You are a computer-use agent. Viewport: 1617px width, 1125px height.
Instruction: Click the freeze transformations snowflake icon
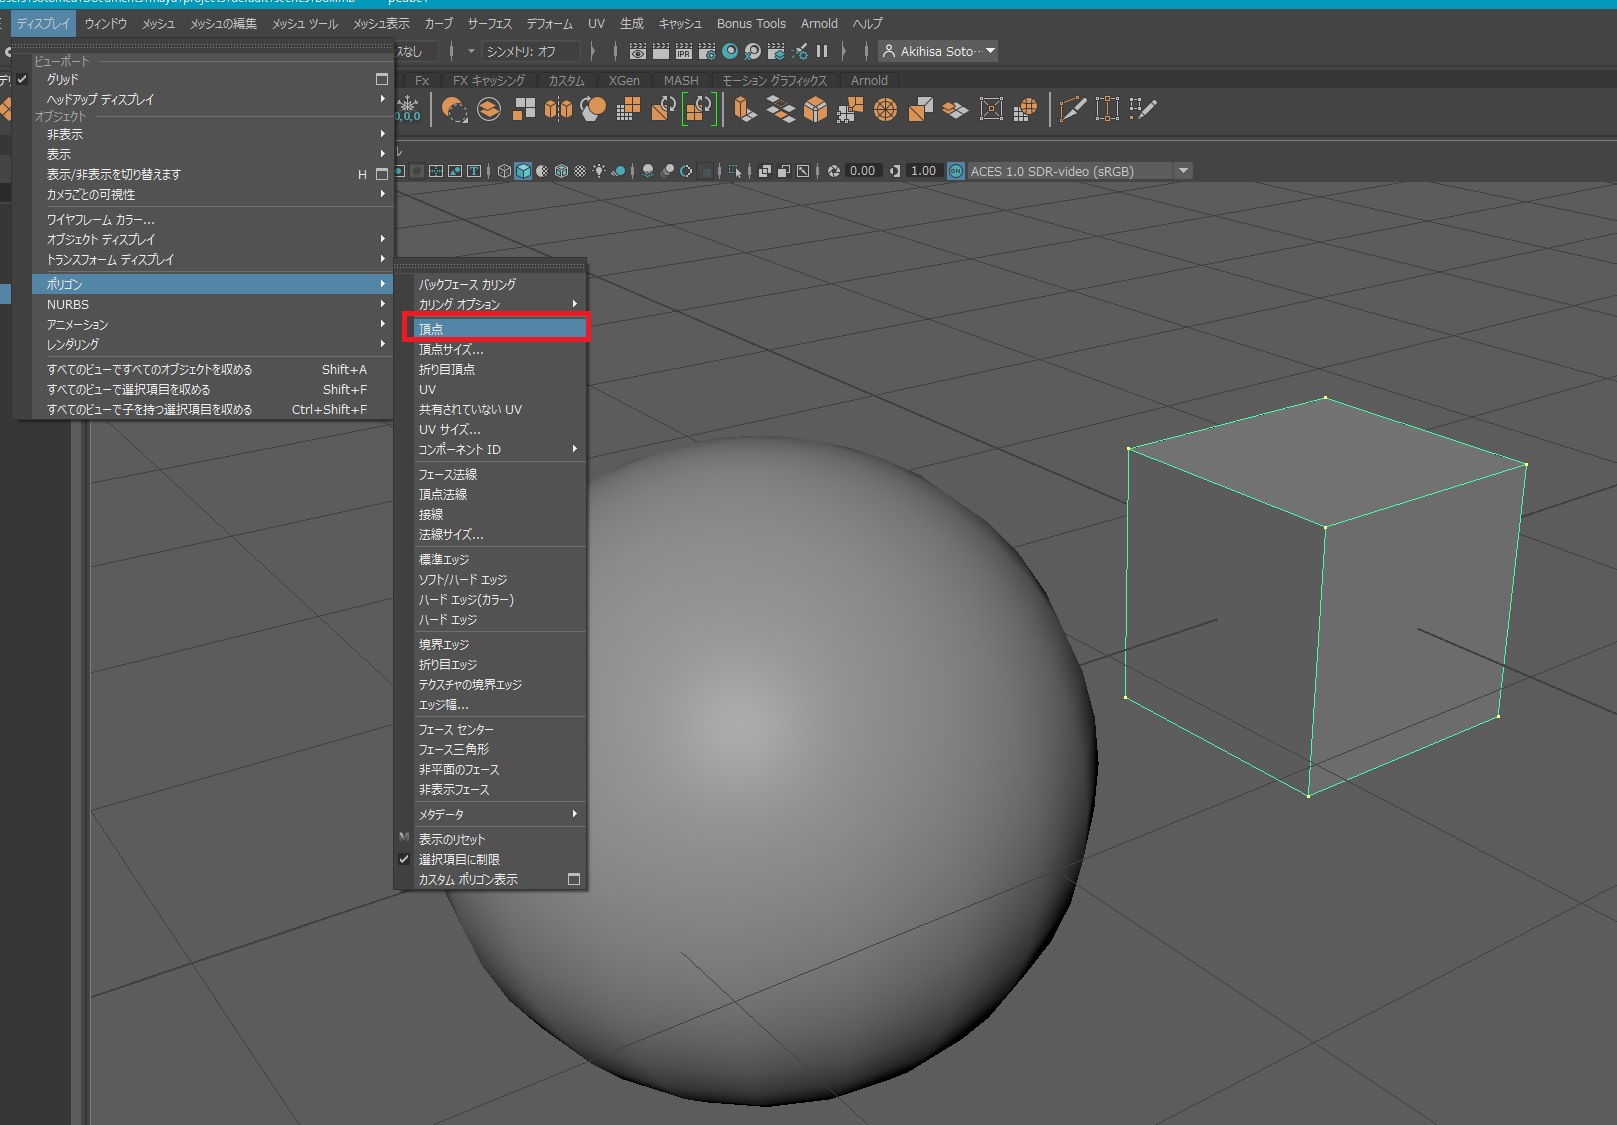408,107
